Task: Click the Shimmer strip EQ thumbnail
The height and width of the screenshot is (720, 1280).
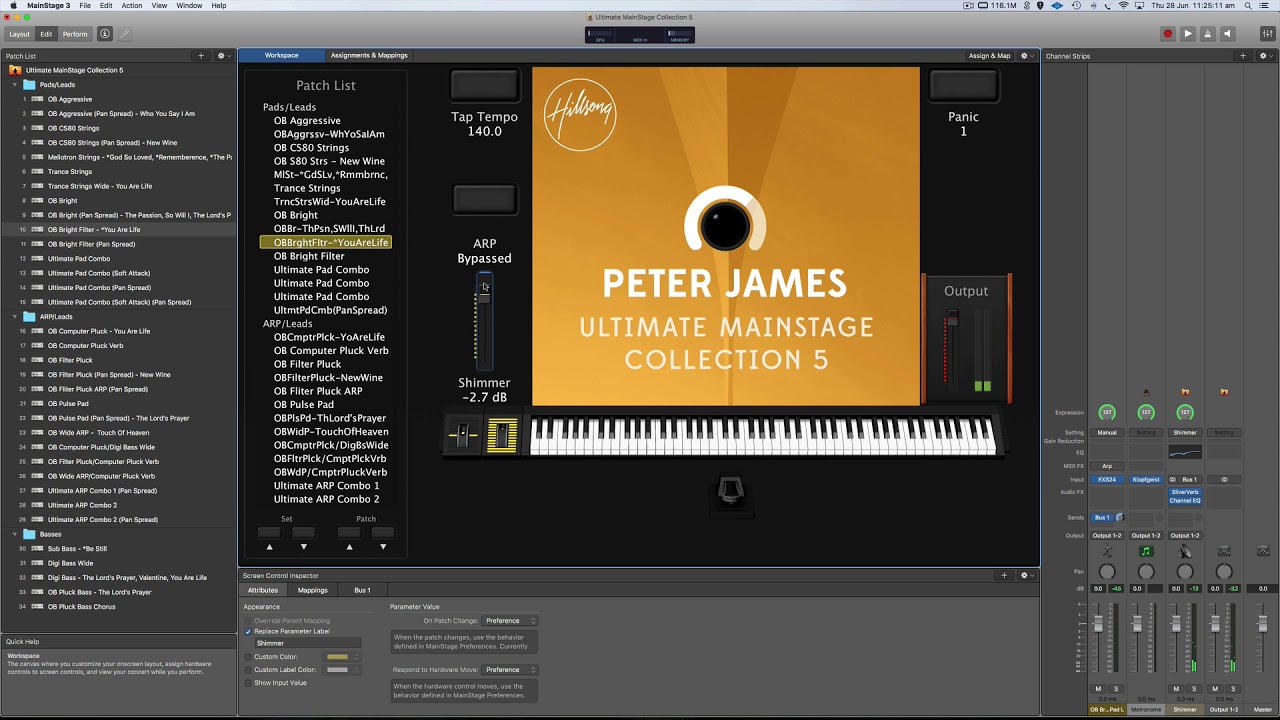Action: [1185, 453]
